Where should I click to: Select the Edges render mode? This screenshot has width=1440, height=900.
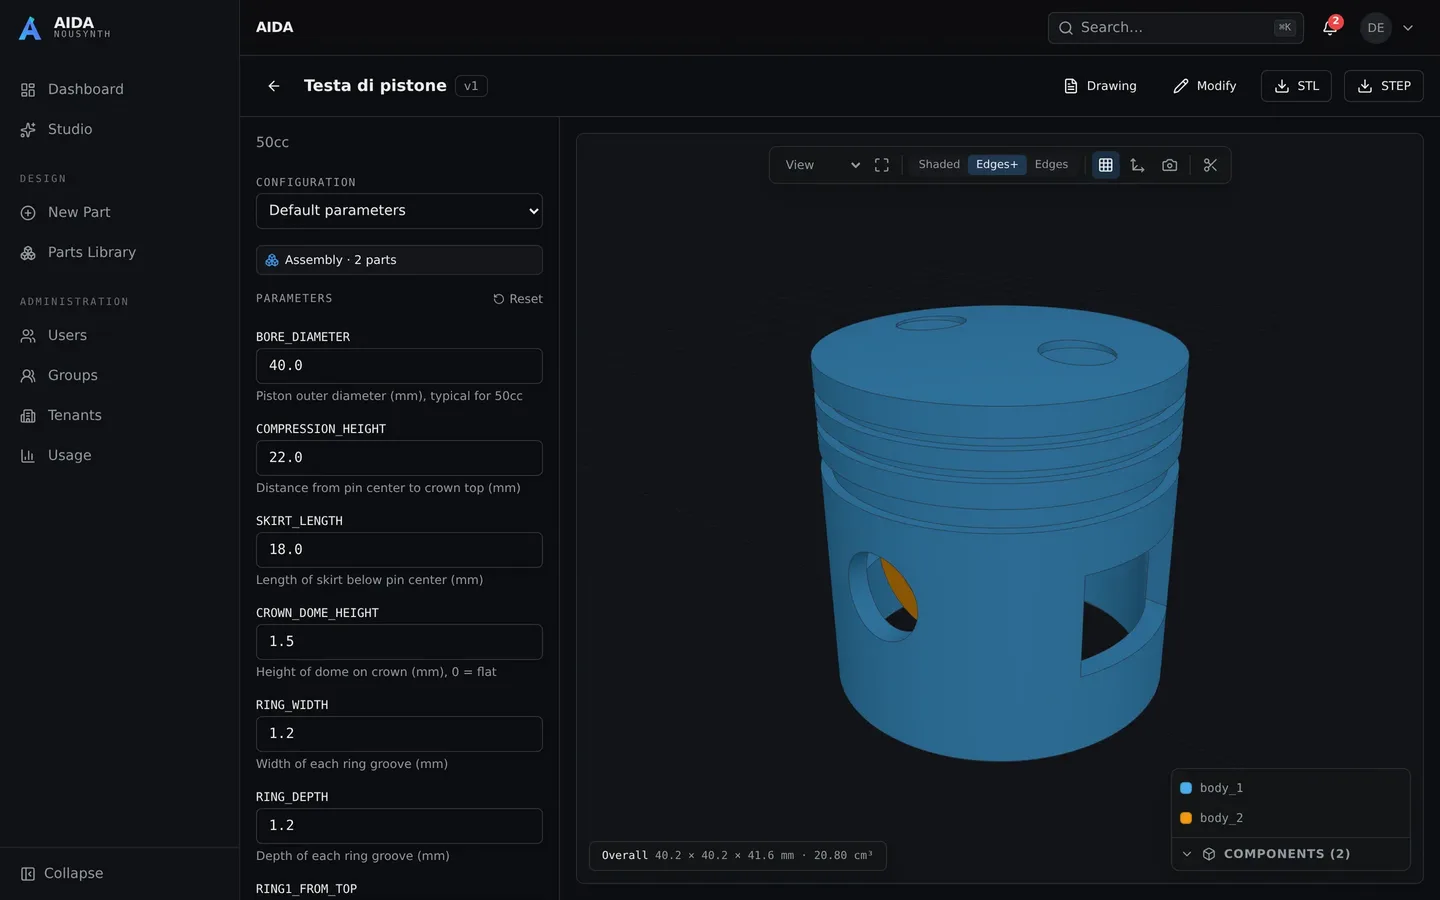(x=1051, y=165)
